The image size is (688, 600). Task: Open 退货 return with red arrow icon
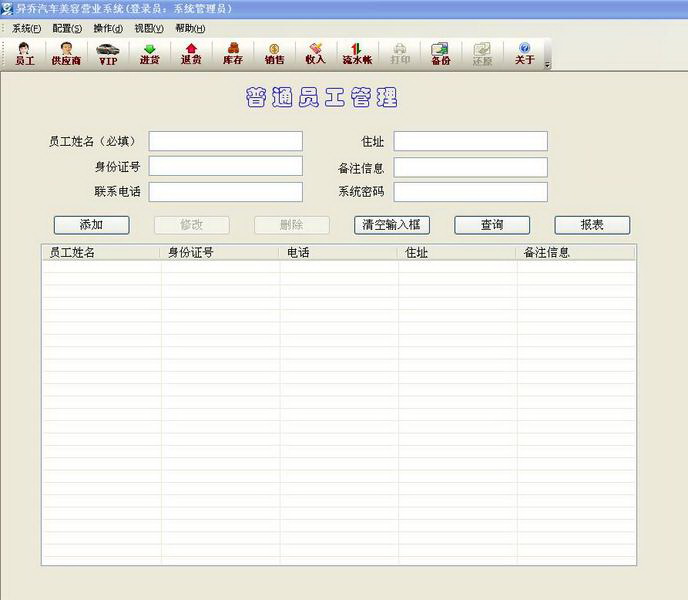coord(191,54)
